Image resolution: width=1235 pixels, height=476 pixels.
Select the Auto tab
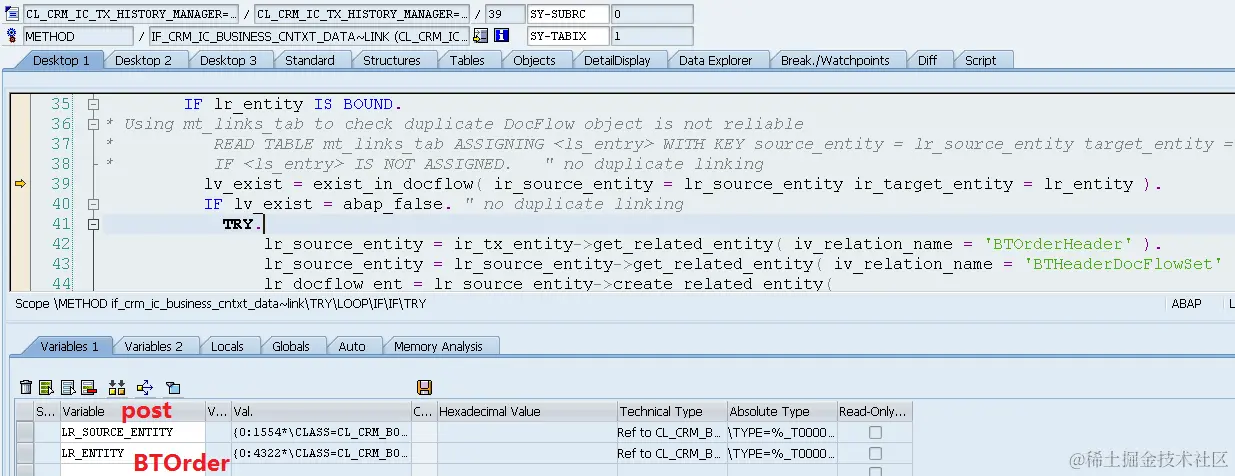pyautogui.click(x=352, y=346)
